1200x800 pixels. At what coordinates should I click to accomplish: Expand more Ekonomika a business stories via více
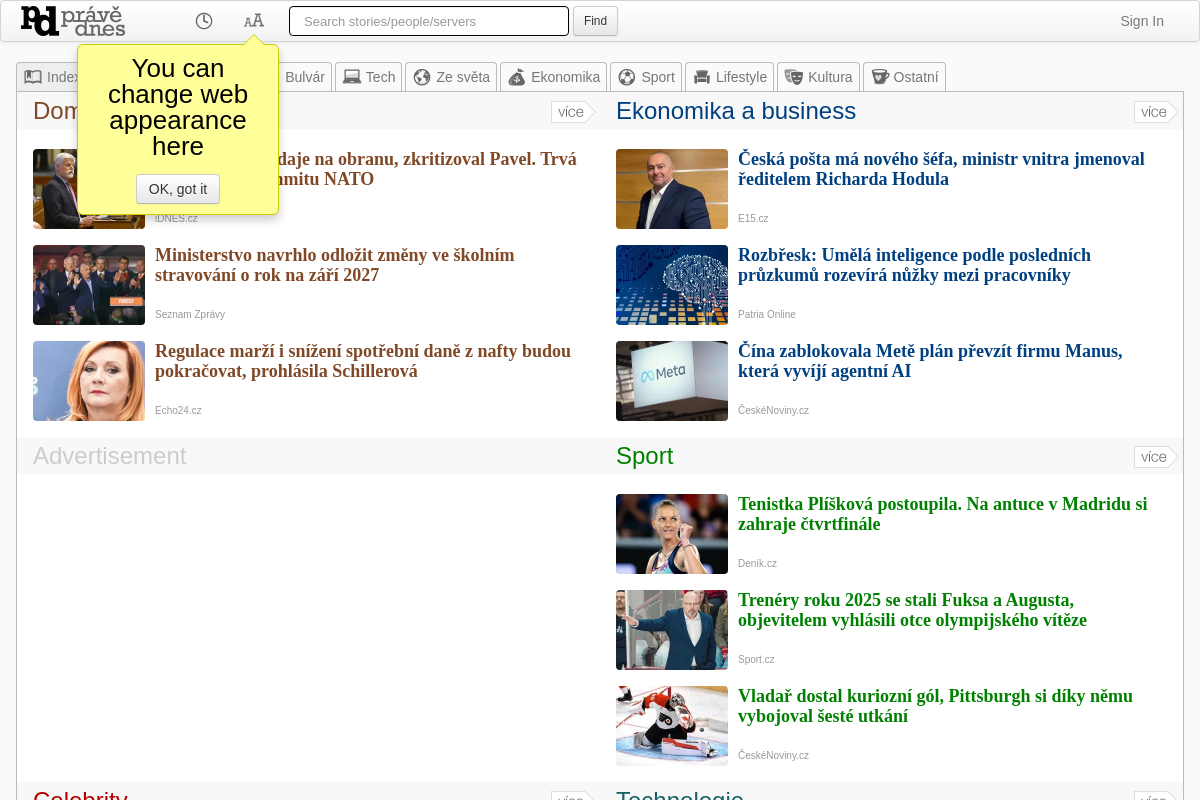click(x=1154, y=112)
